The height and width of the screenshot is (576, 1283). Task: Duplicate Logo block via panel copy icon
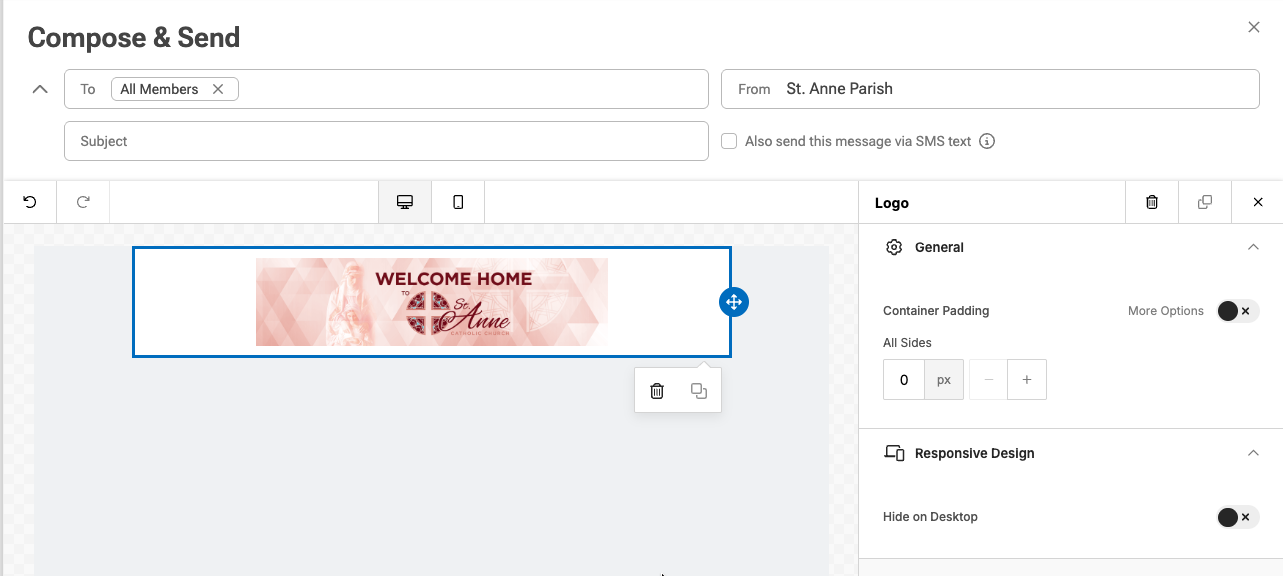[1205, 202]
